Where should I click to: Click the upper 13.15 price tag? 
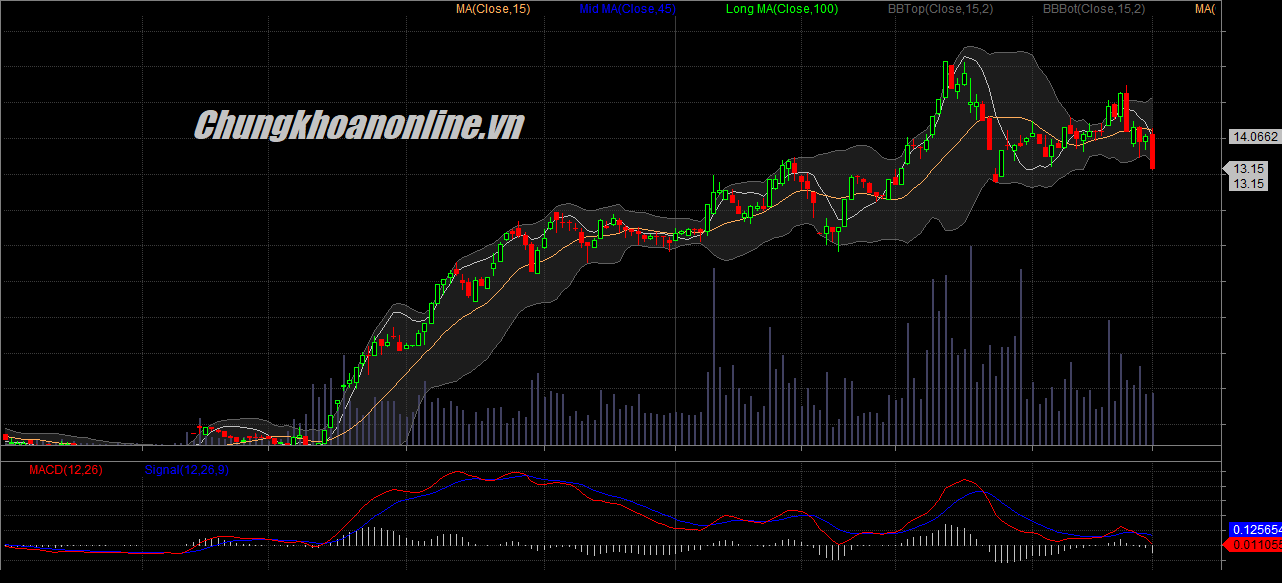(x=1249, y=169)
